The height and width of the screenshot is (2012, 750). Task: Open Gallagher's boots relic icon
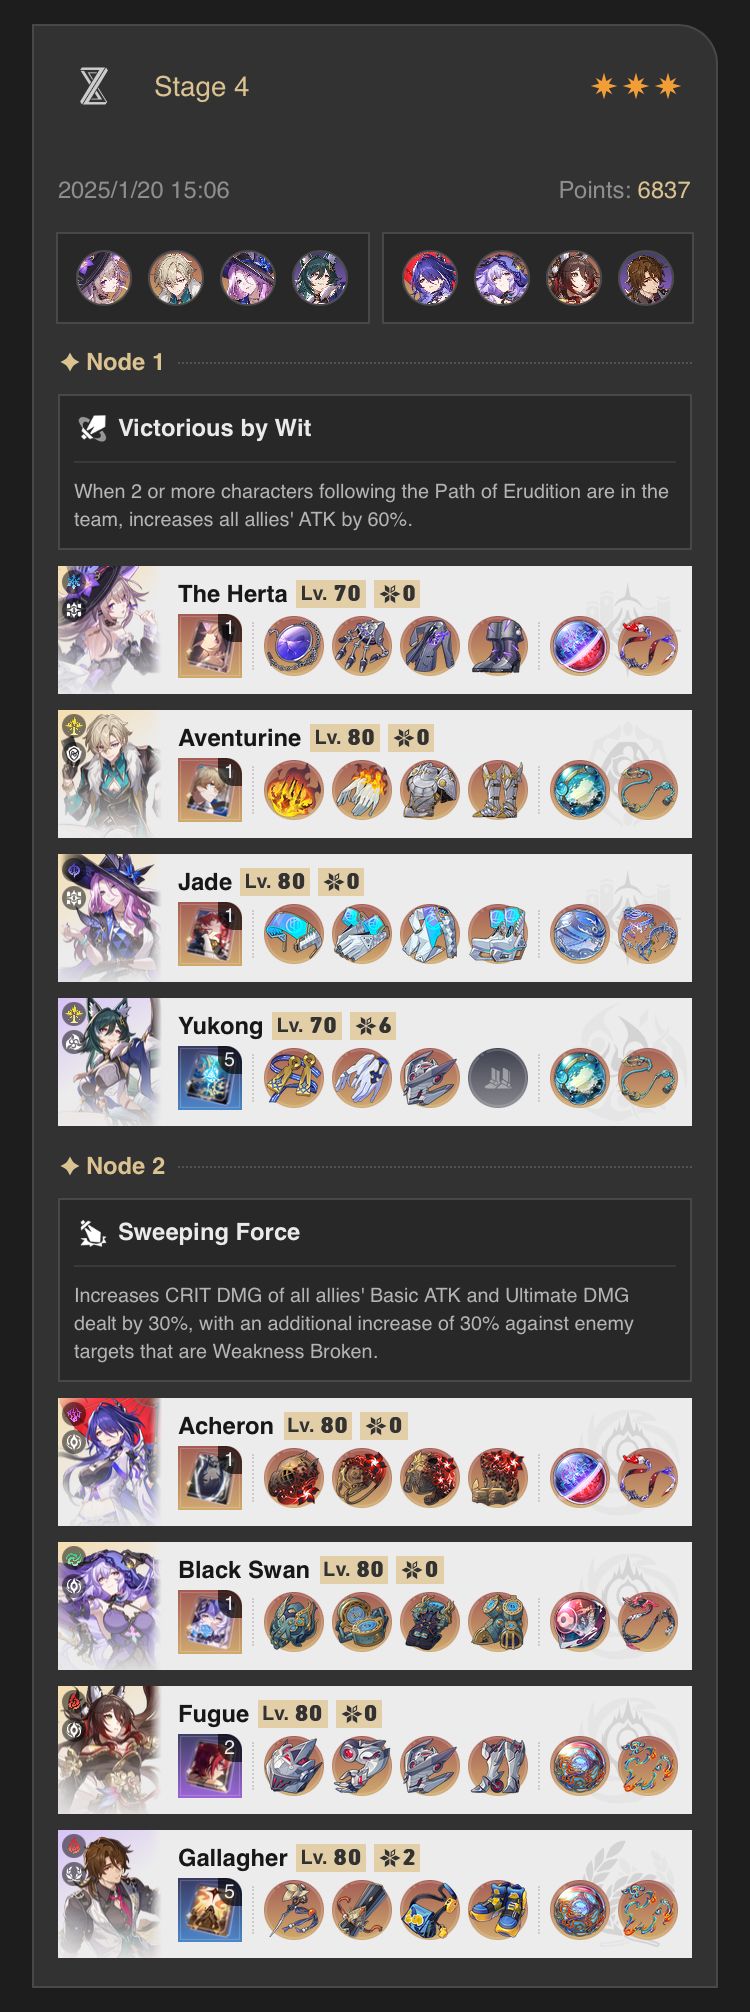pyautogui.click(x=498, y=1910)
